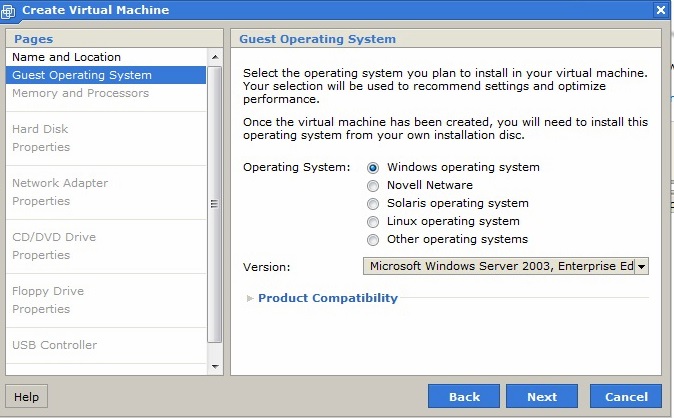The width and height of the screenshot is (674, 418).
Task: Click the Pages list scroll up arrow
Action: pyautogui.click(x=215, y=57)
